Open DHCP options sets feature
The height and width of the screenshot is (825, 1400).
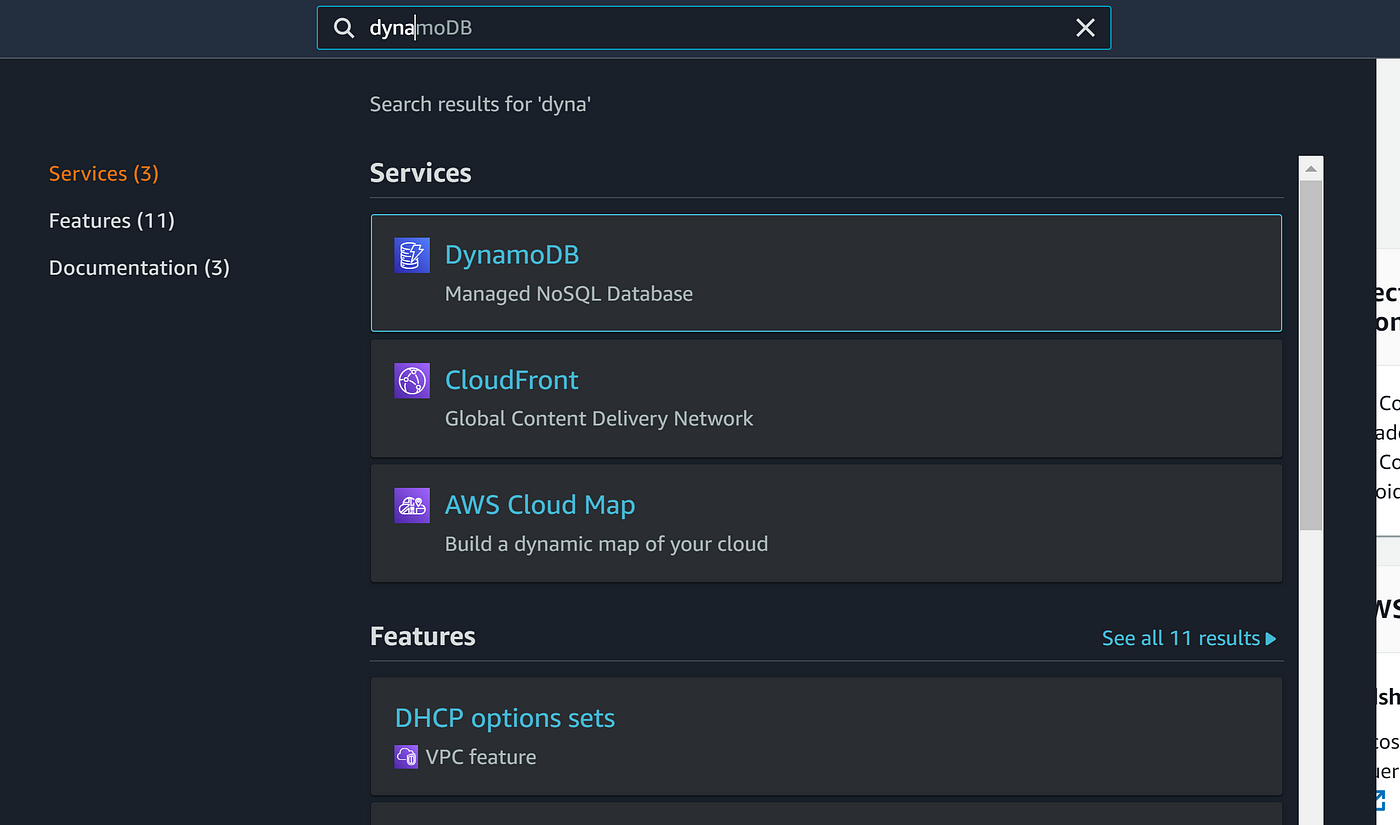[505, 718]
